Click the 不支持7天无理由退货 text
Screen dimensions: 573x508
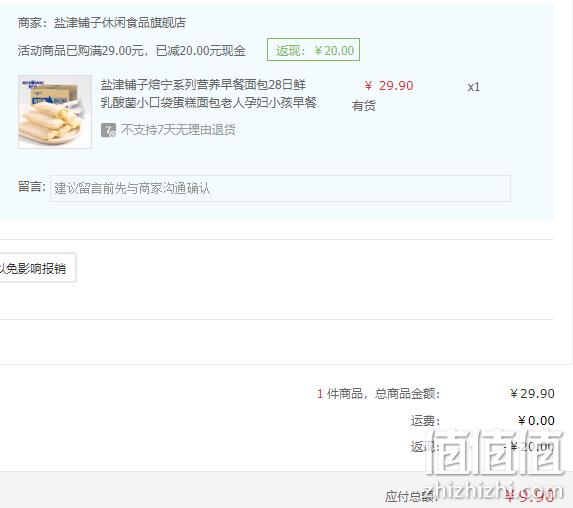[178, 130]
